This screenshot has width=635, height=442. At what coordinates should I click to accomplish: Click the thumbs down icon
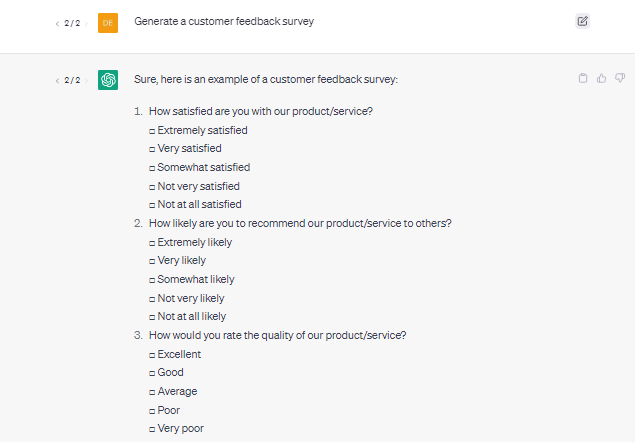coord(620,78)
